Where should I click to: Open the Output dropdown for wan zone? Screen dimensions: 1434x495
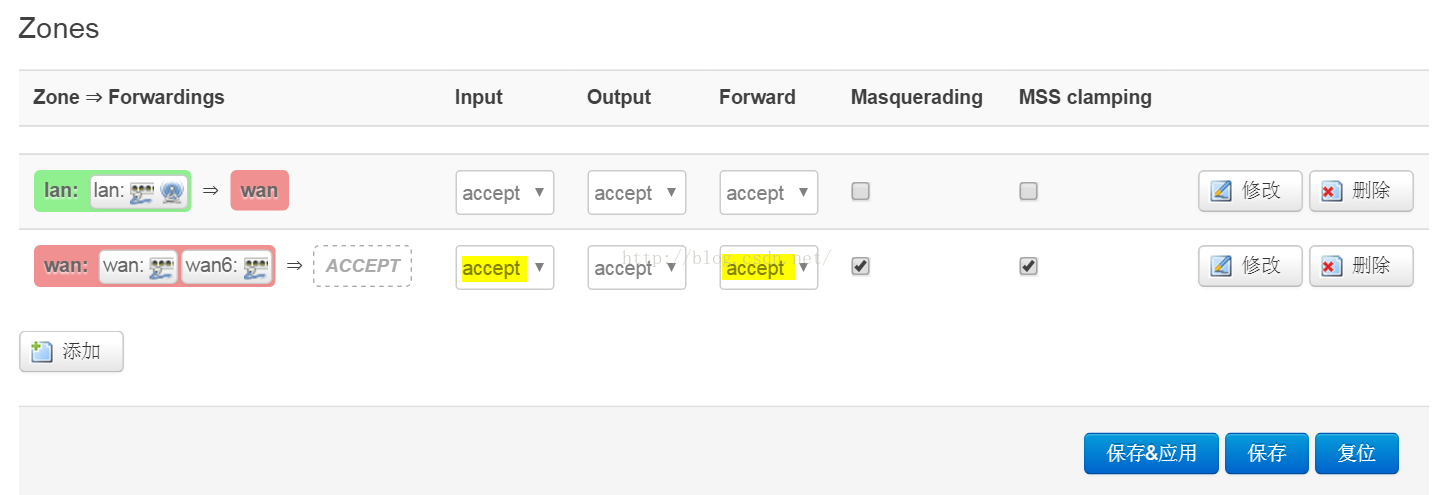(x=637, y=267)
